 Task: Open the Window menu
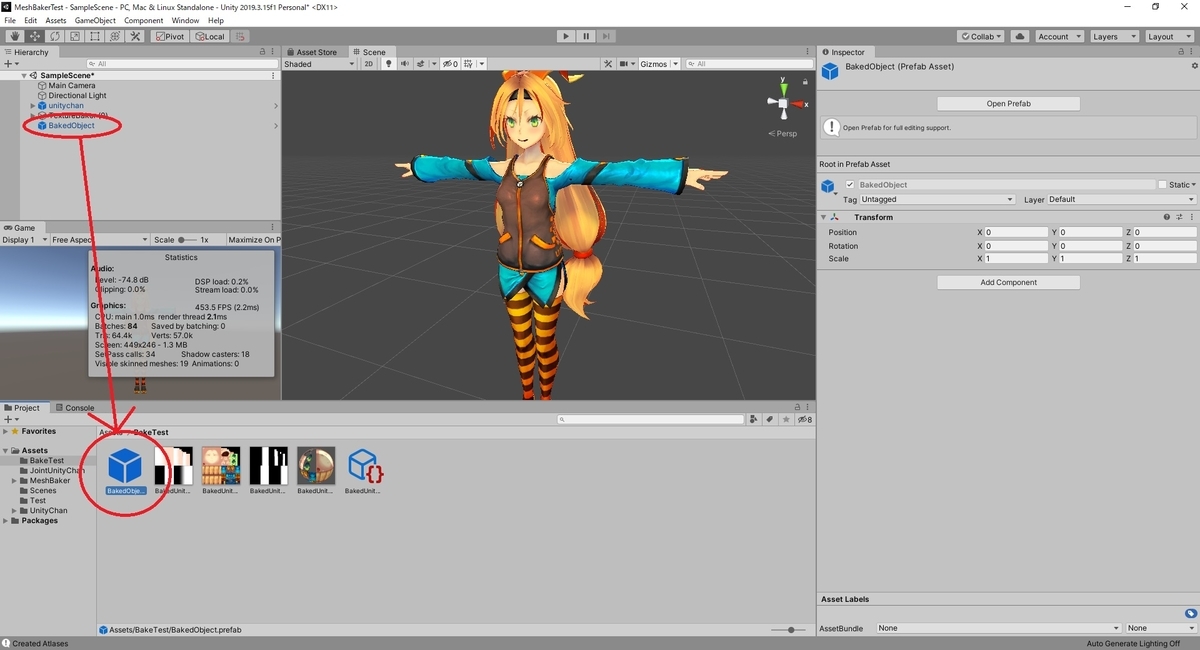point(185,20)
